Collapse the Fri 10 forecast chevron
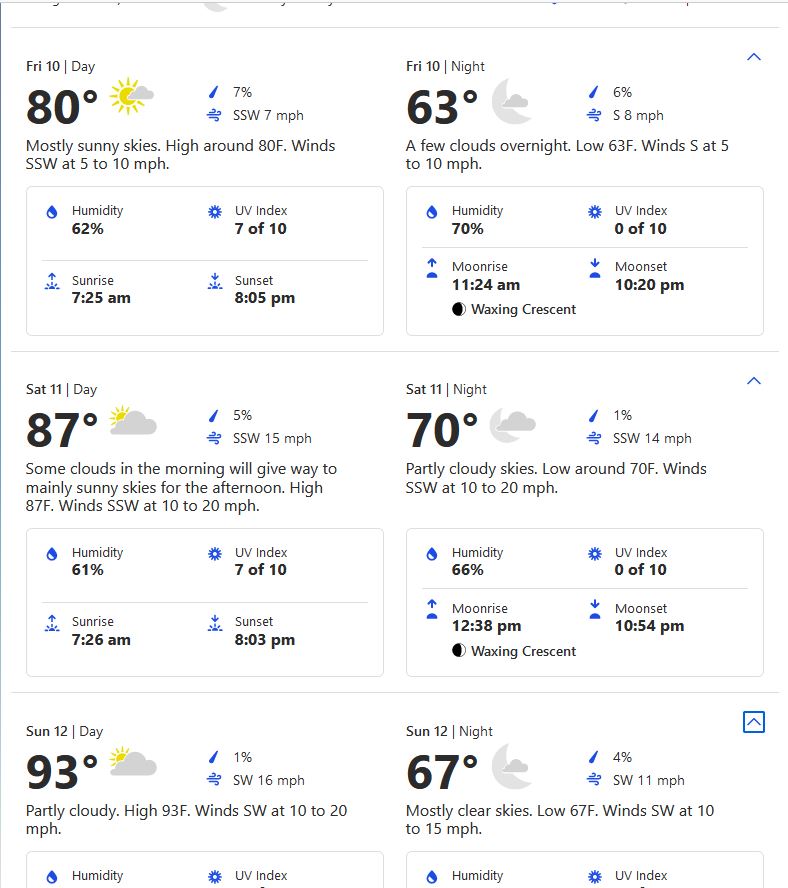This screenshot has width=788, height=888. pos(754,57)
